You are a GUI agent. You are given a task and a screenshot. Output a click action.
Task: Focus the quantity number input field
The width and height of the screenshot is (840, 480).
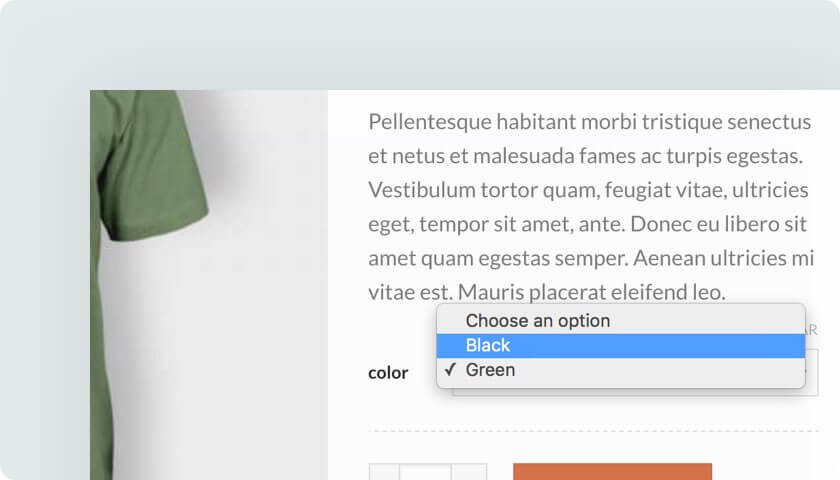[425, 472]
